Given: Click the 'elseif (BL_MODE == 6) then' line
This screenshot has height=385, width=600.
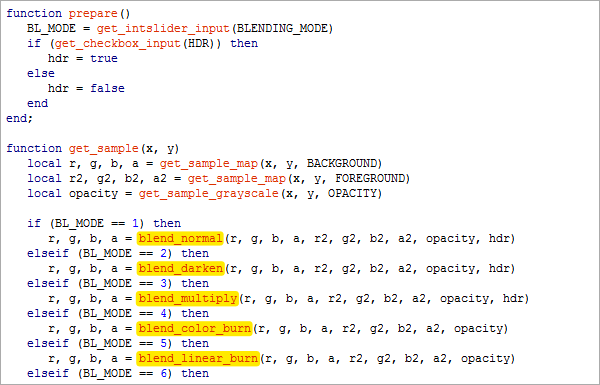Looking at the screenshot, I should (118, 373).
